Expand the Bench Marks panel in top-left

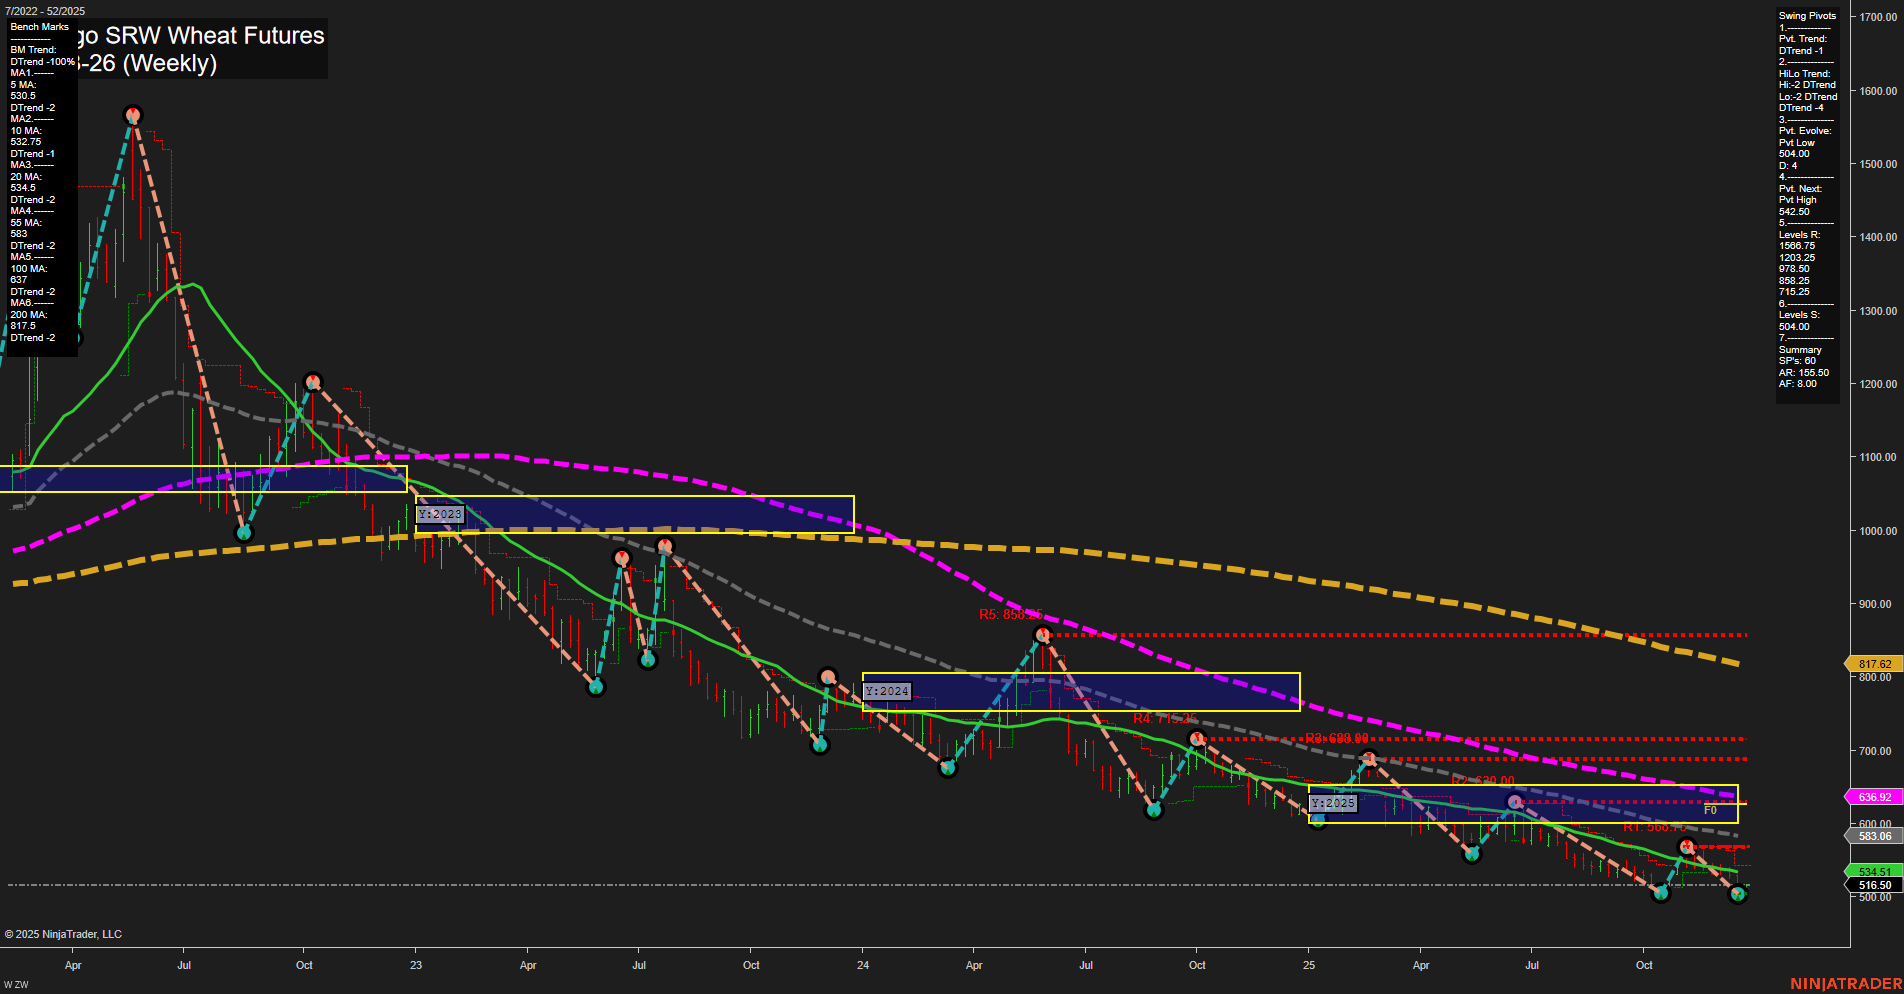[x=38, y=26]
